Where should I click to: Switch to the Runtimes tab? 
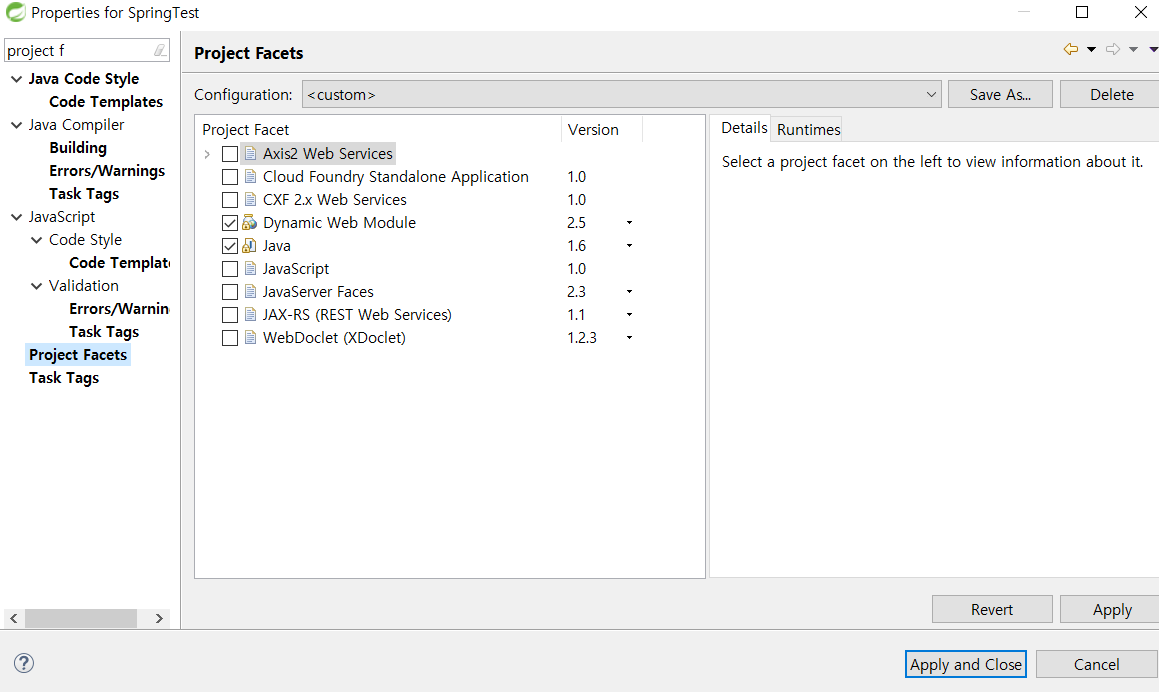coord(808,129)
